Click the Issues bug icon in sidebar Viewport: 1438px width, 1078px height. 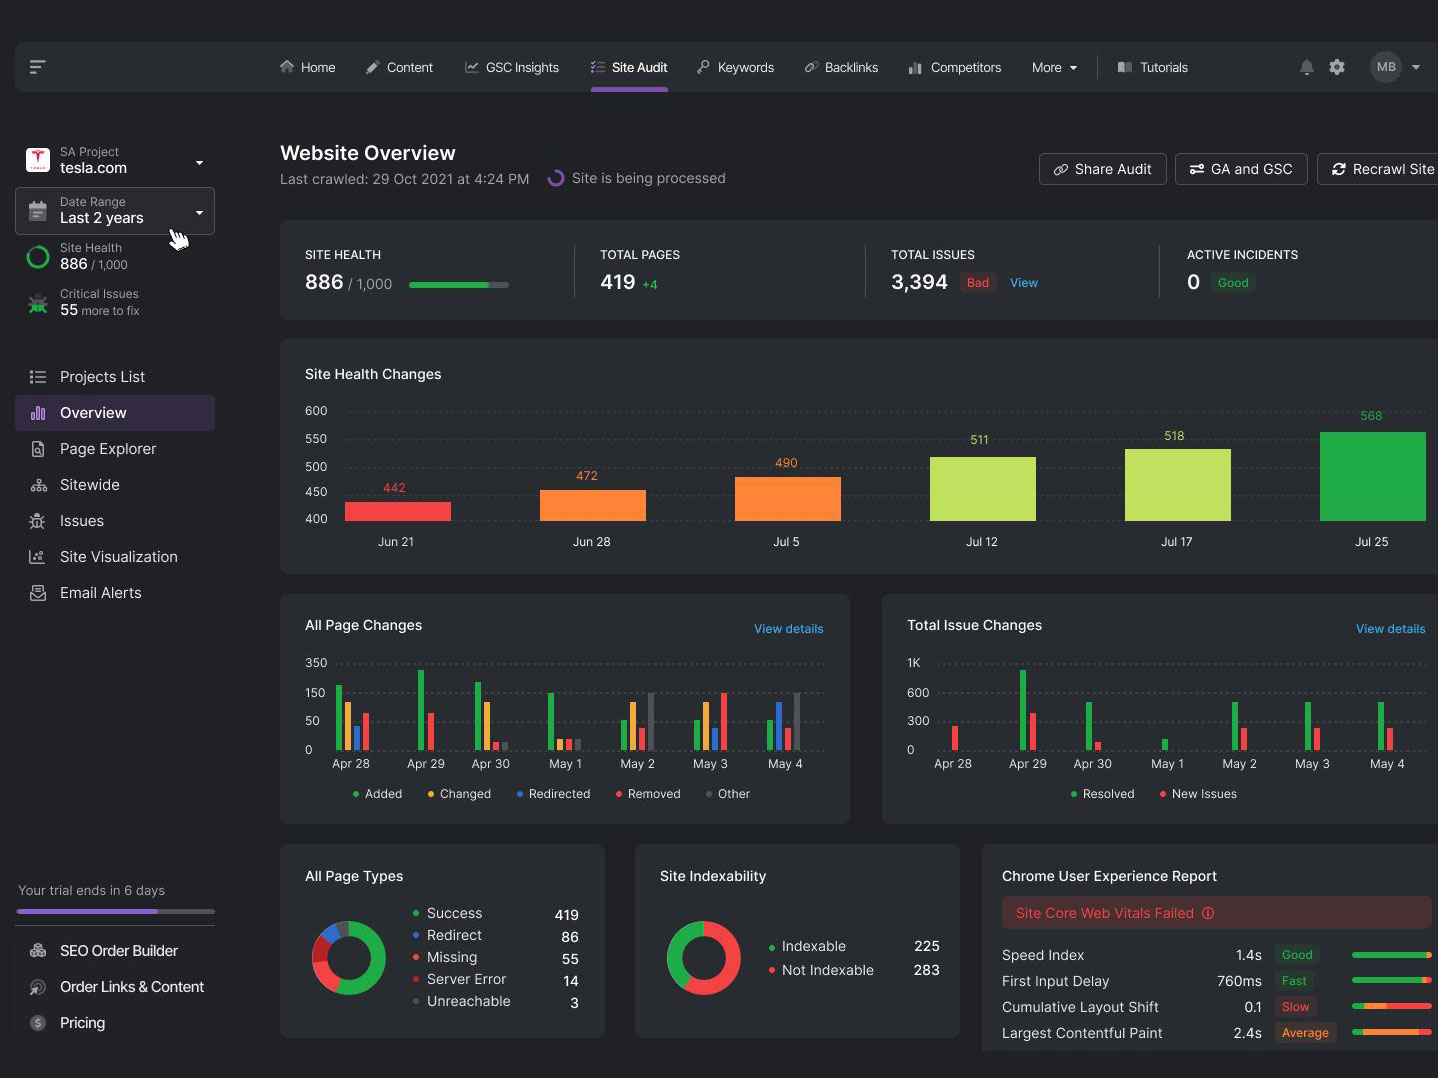38,521
